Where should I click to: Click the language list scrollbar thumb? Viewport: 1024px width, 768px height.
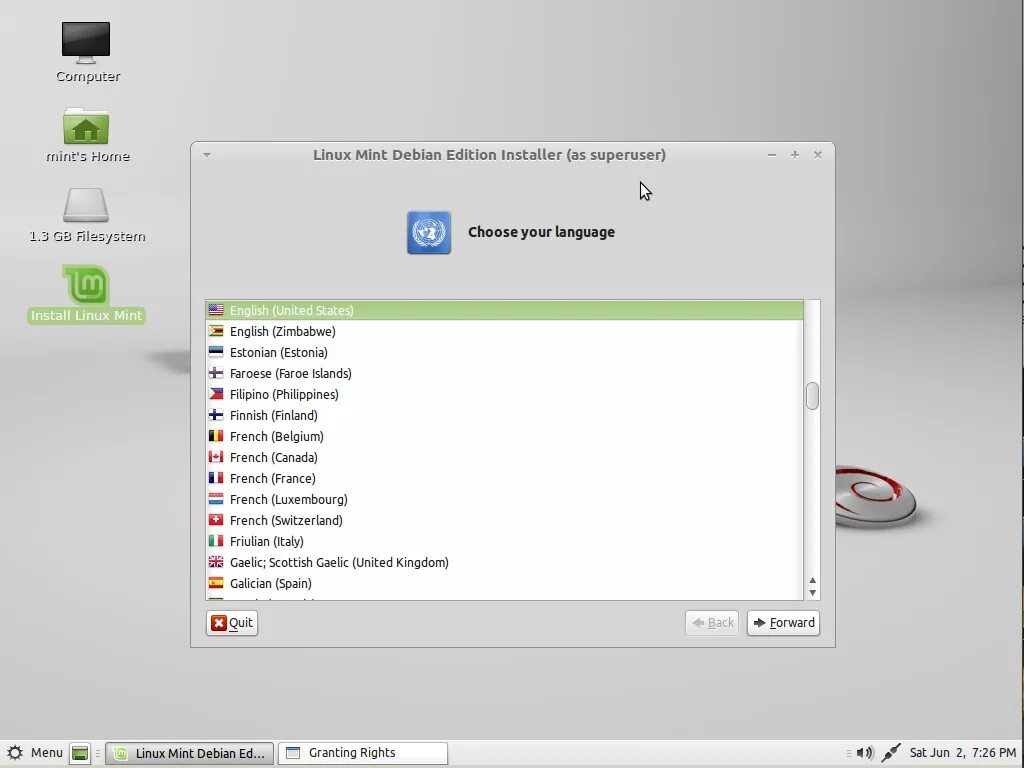pos(812,396)
